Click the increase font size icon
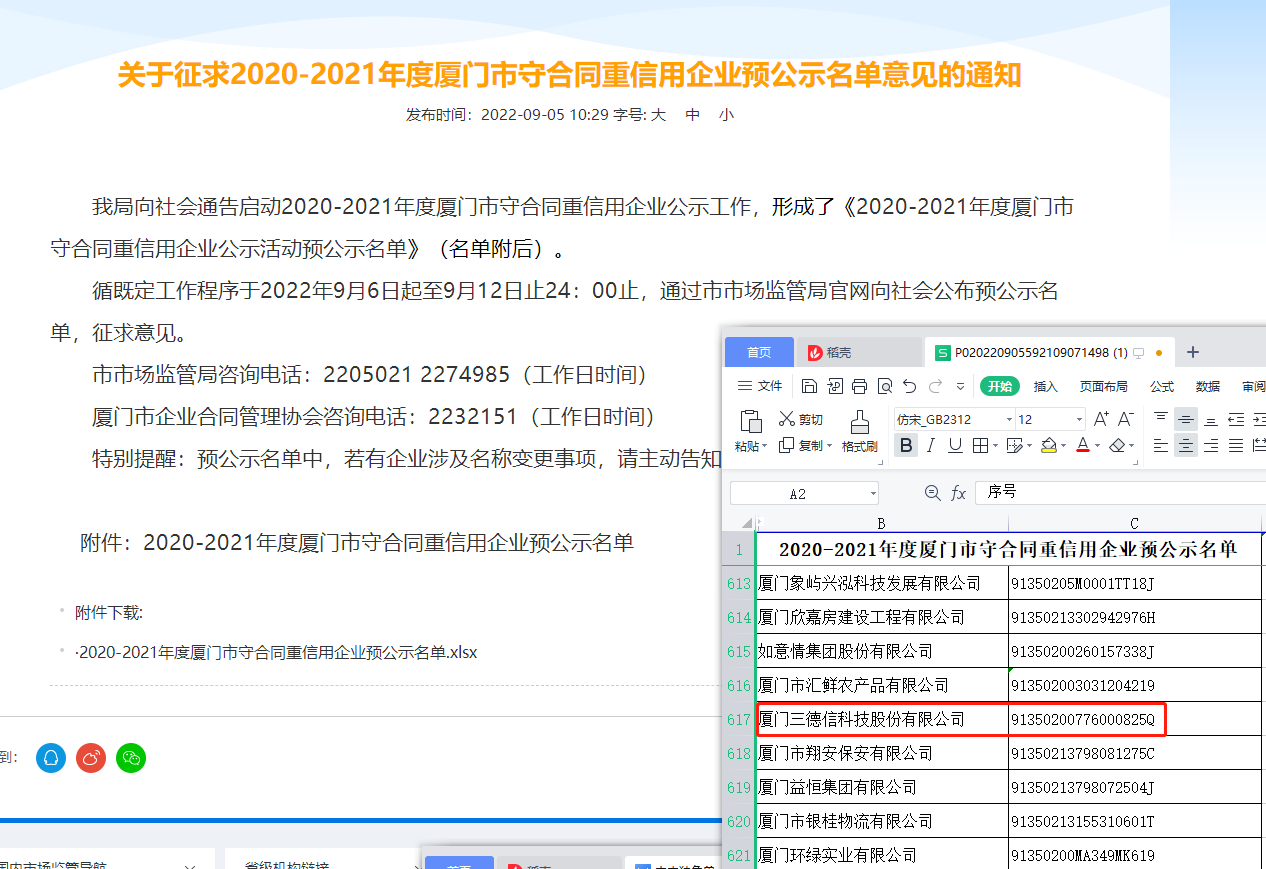 [x=1101, y=419]
